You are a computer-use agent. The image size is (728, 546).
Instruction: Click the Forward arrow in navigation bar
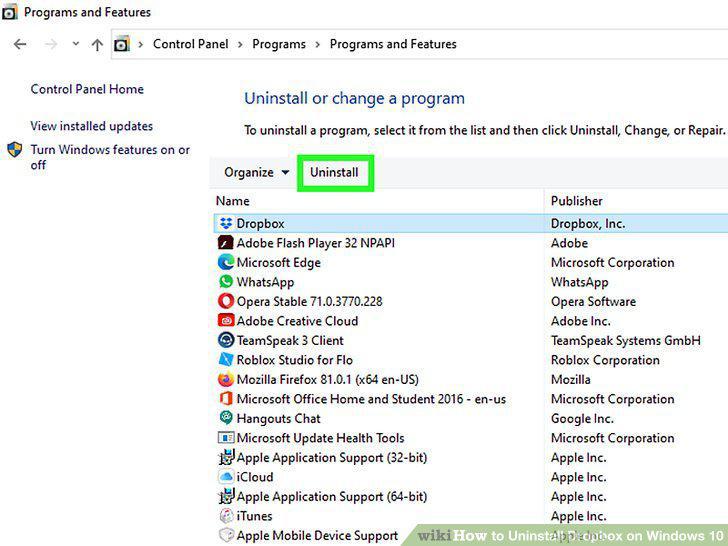(x=51, y=45)
